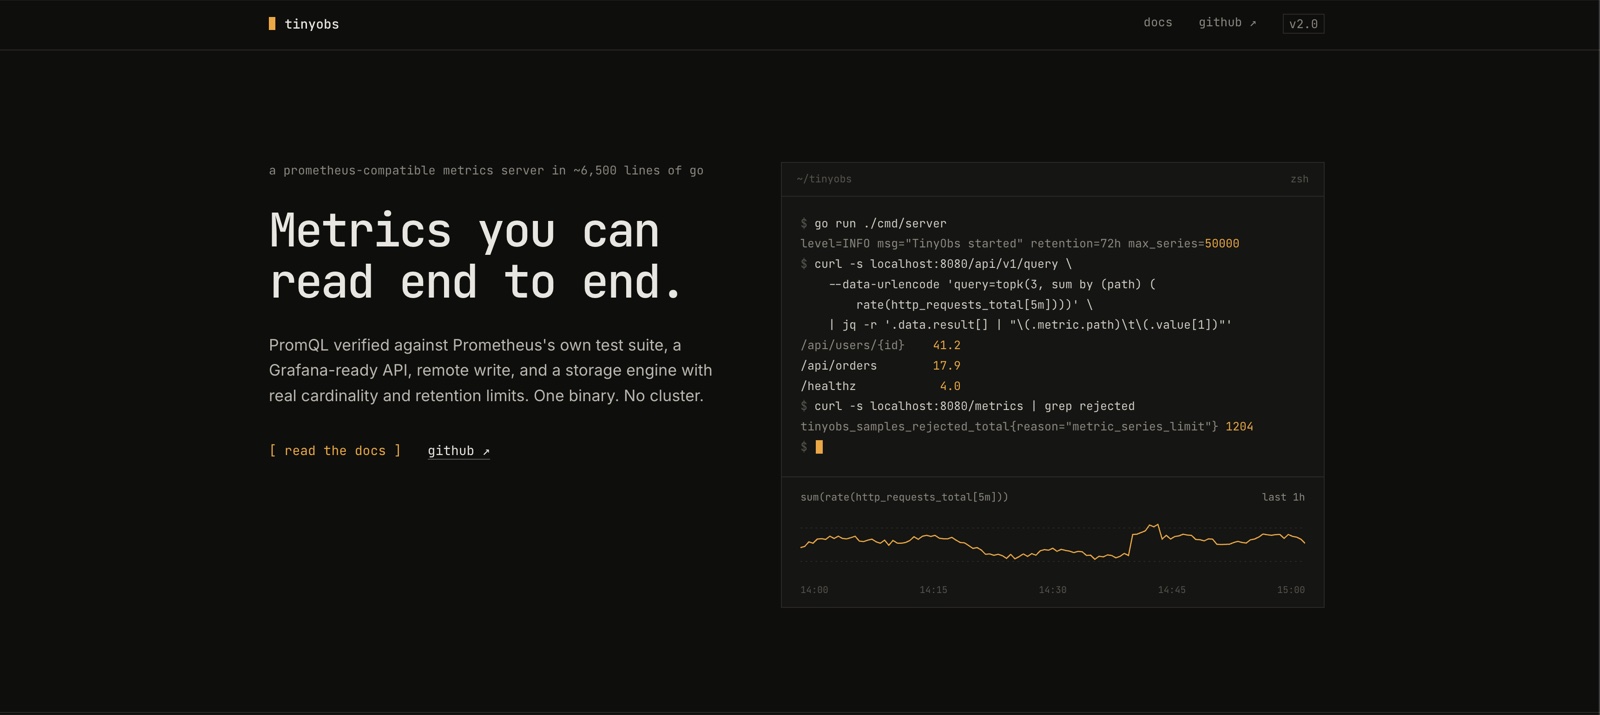This screenshot has height=715, width=1600.
Task: Click the curl api/v1/query command line
Action: [936, 264]
